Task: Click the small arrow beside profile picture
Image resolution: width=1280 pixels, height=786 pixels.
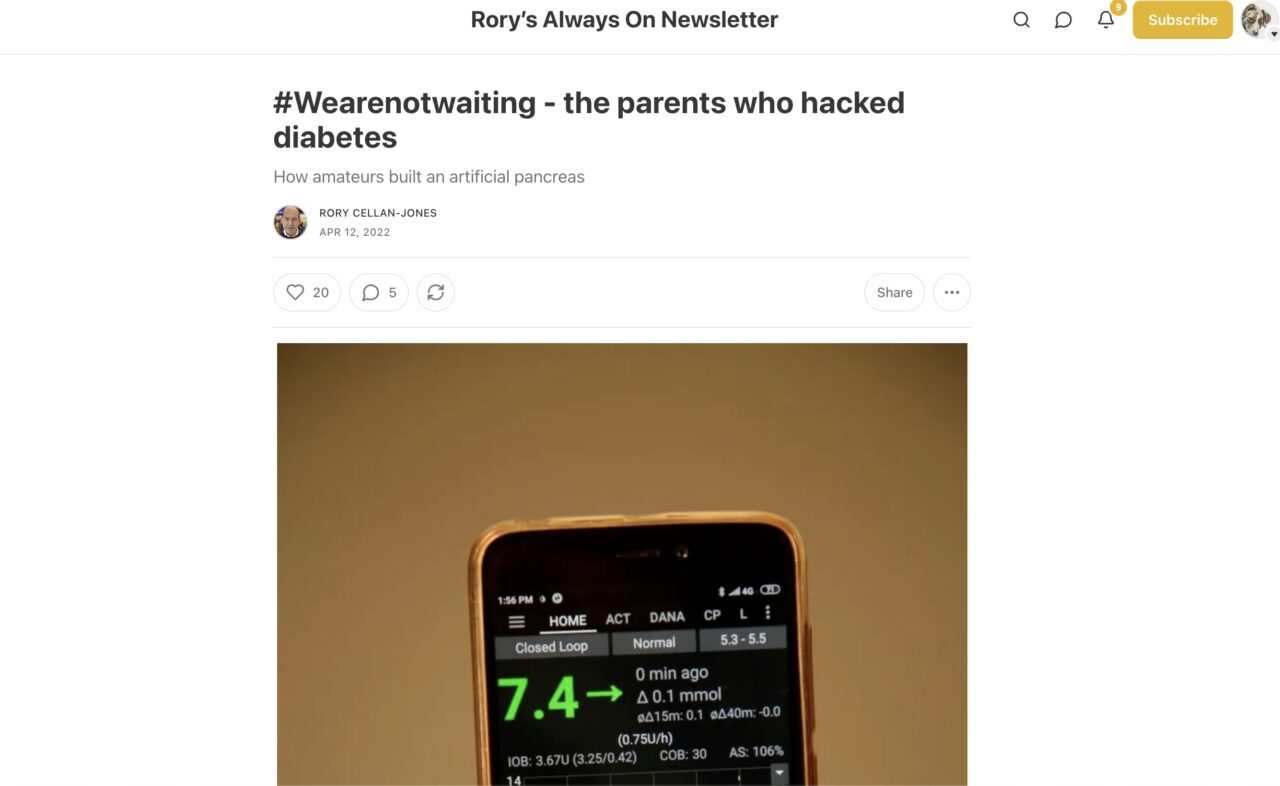Action: [1274, 33]
